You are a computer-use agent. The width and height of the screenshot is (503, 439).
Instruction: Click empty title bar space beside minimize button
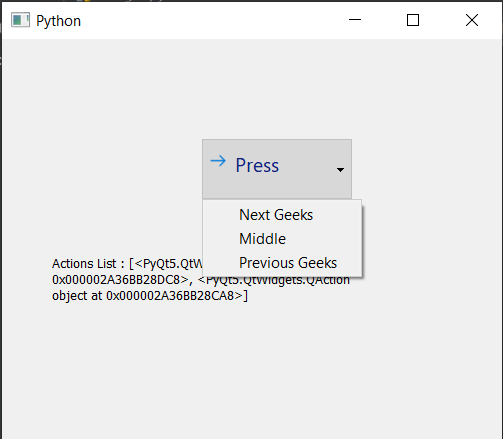[x=233, y=20]
